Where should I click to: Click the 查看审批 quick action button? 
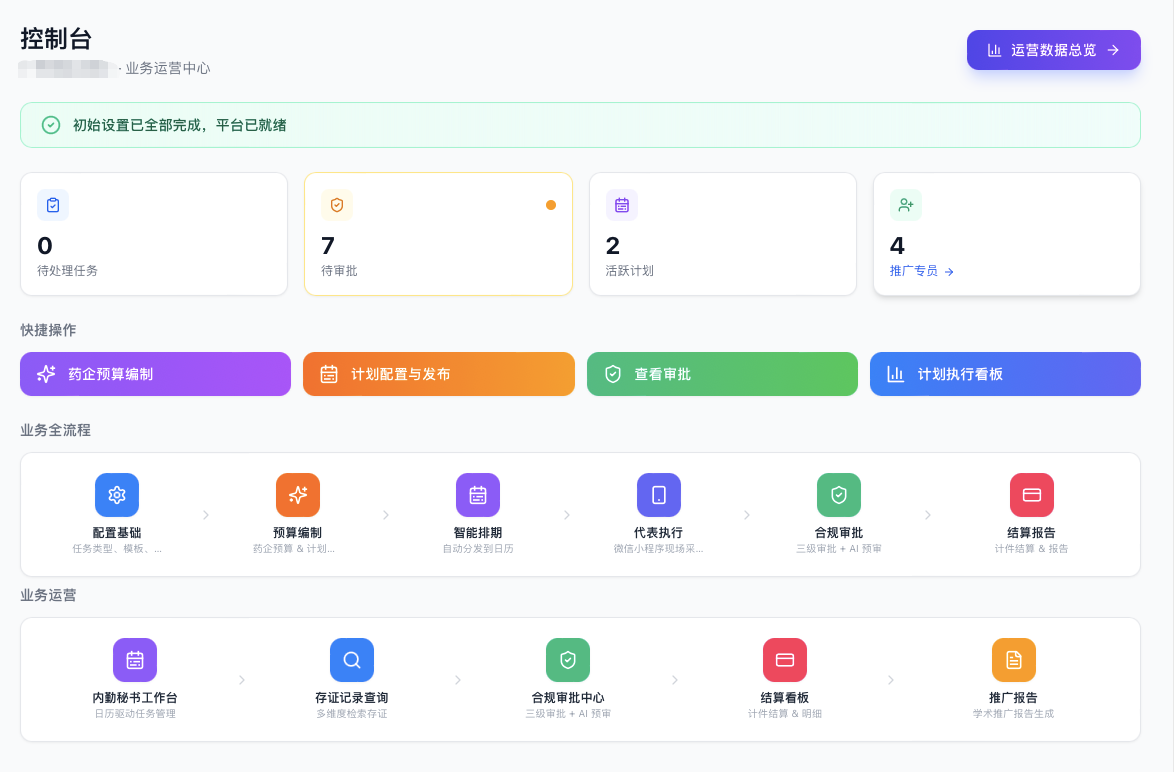pyautogui.click(x=722, y=374)
